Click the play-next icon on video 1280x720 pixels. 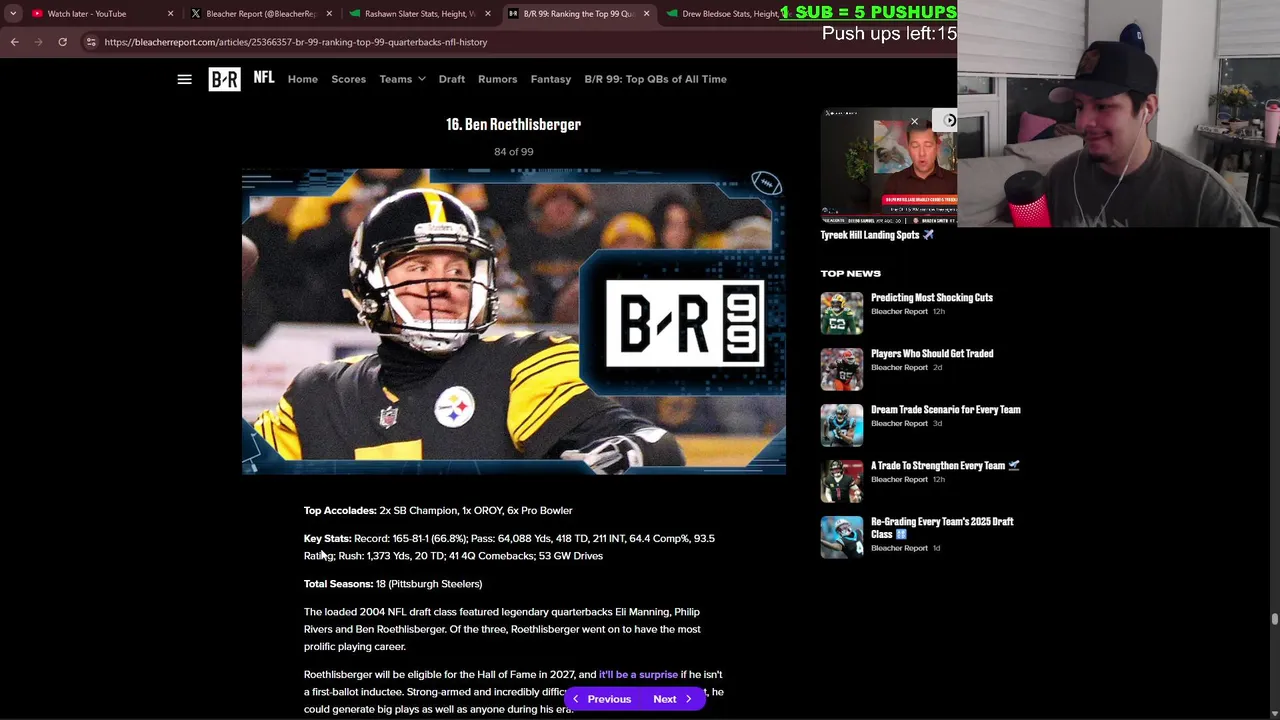(x=947, y=121)
